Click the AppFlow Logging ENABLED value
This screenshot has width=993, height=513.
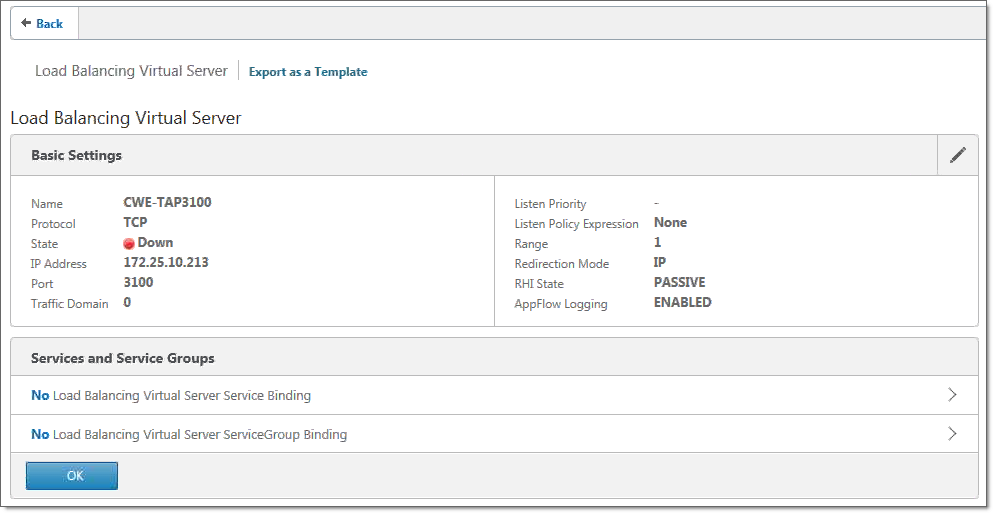point(683,302)
